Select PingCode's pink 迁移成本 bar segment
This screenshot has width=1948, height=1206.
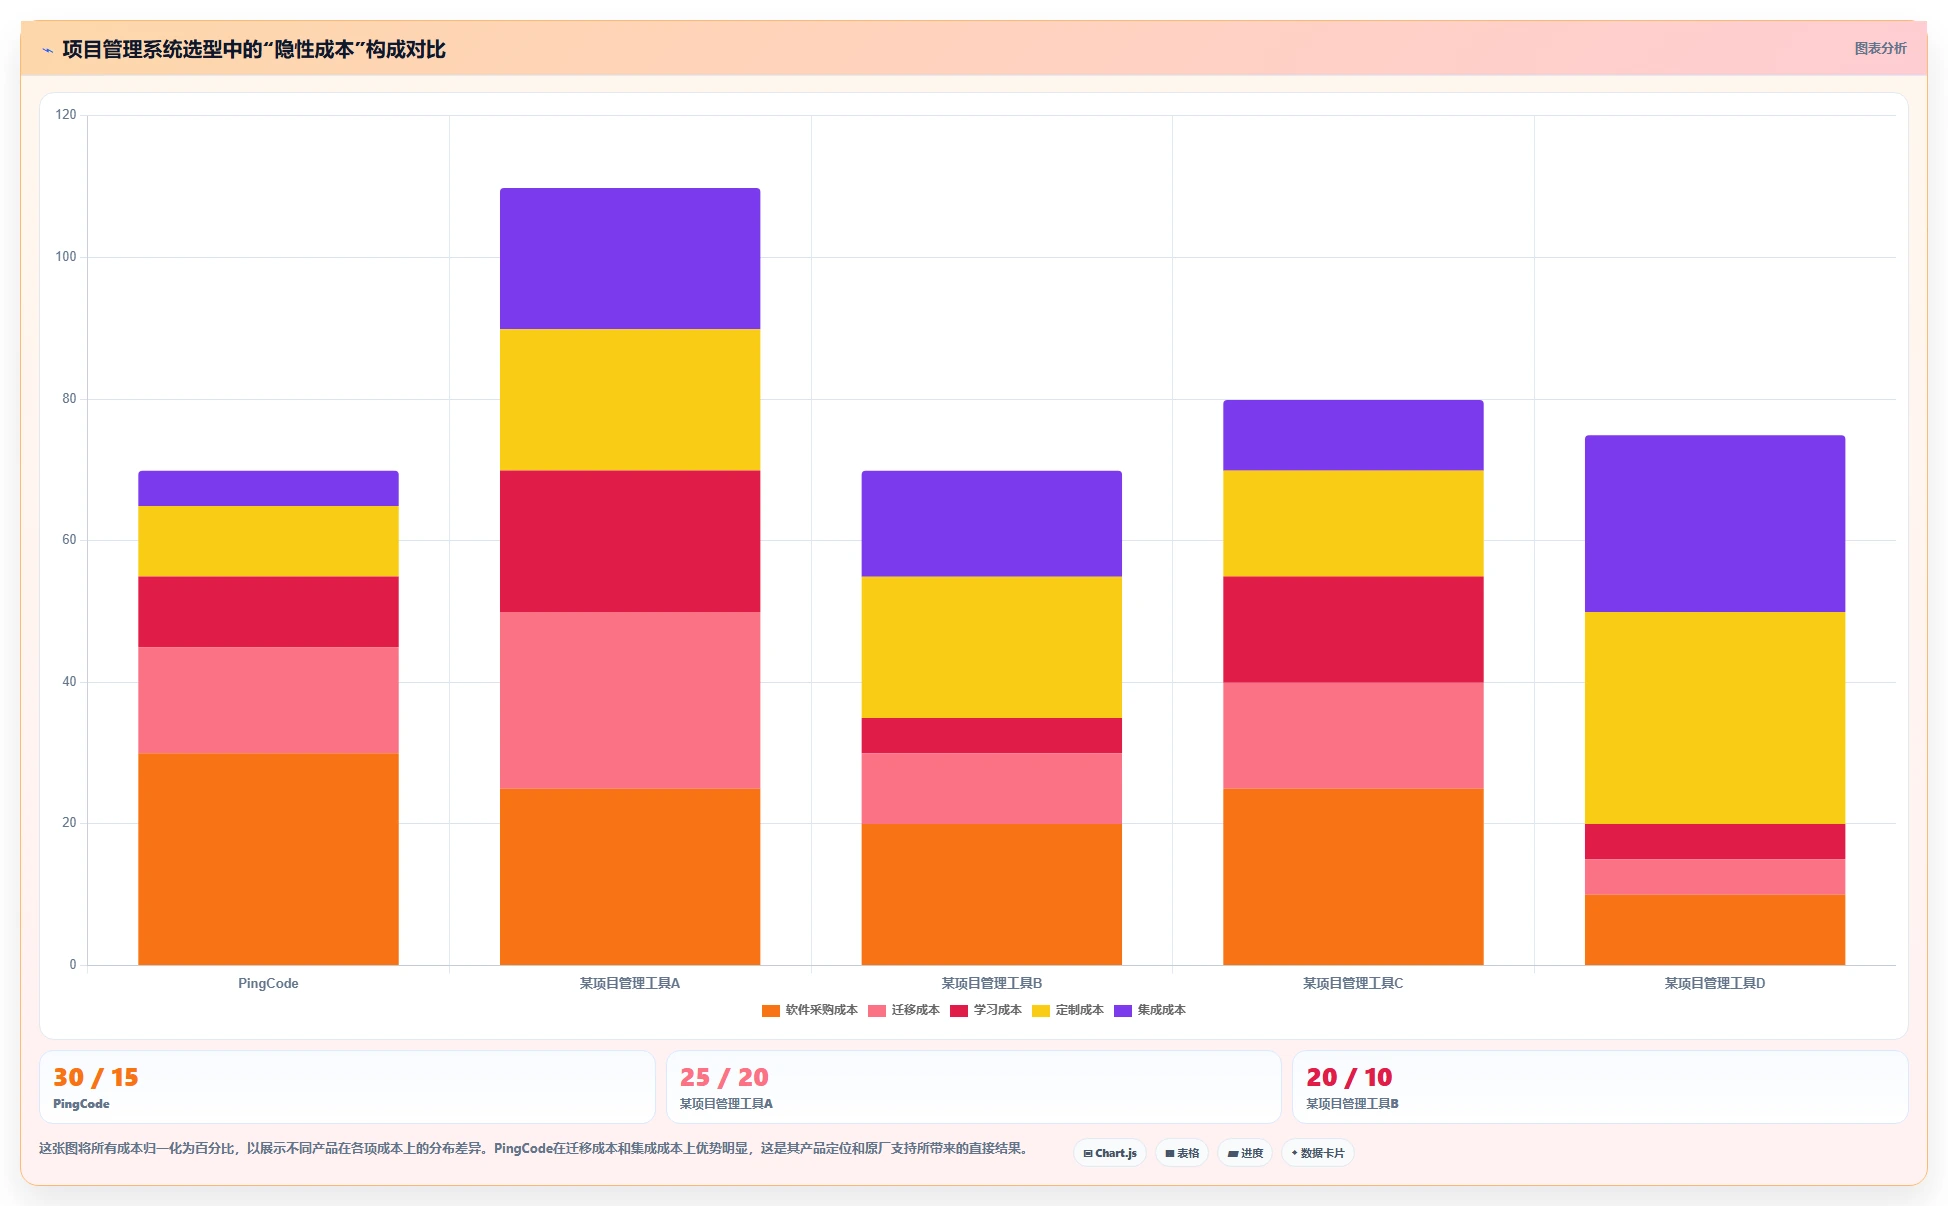coord(268,700)
